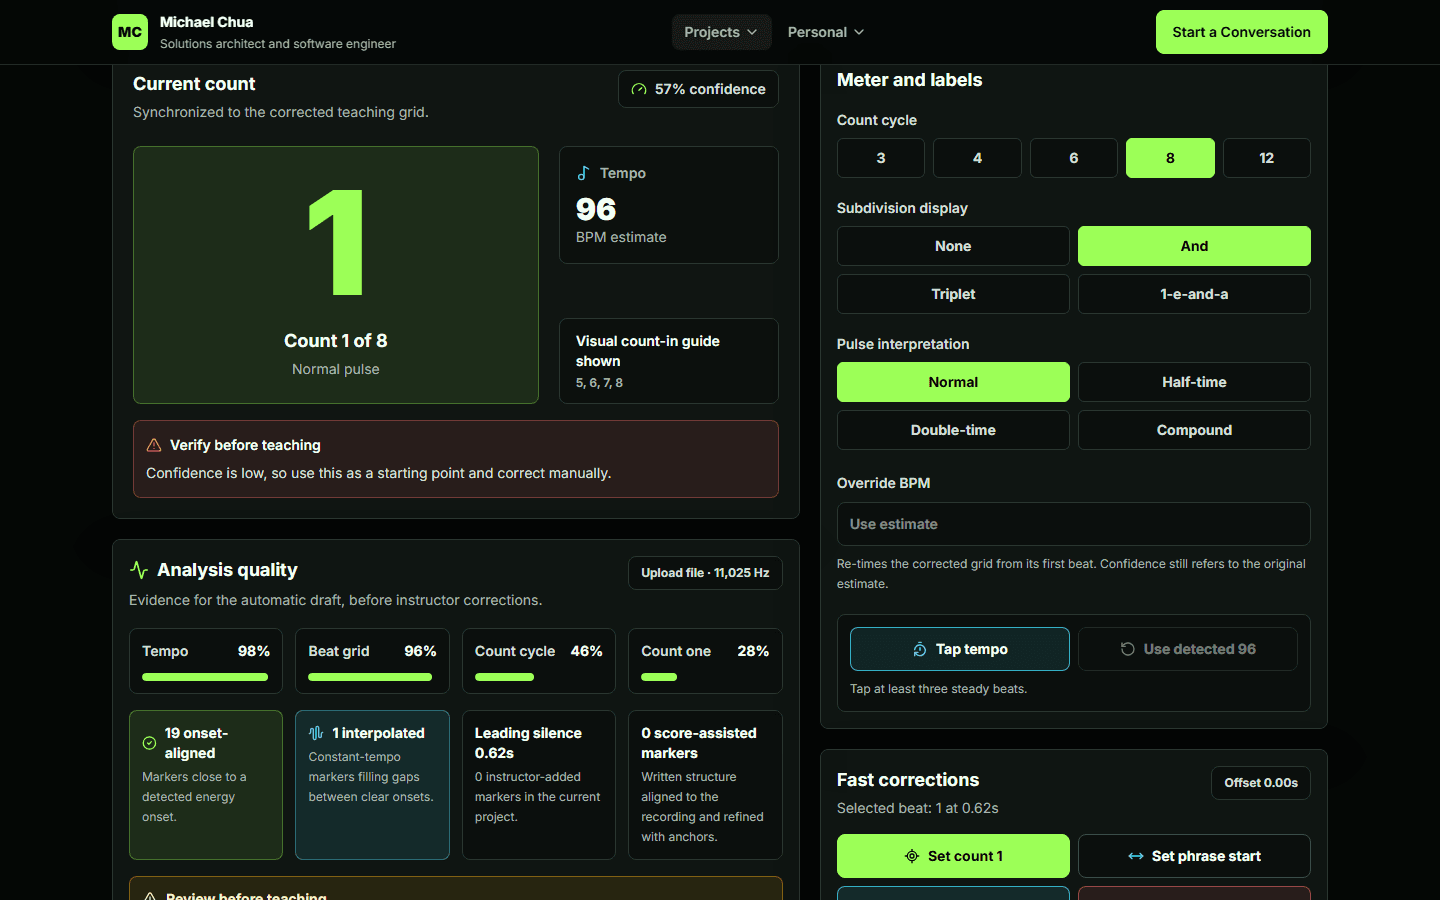
Task: Click the Tempo 96 BPM estimate card
Action: (x=669, y=205)
